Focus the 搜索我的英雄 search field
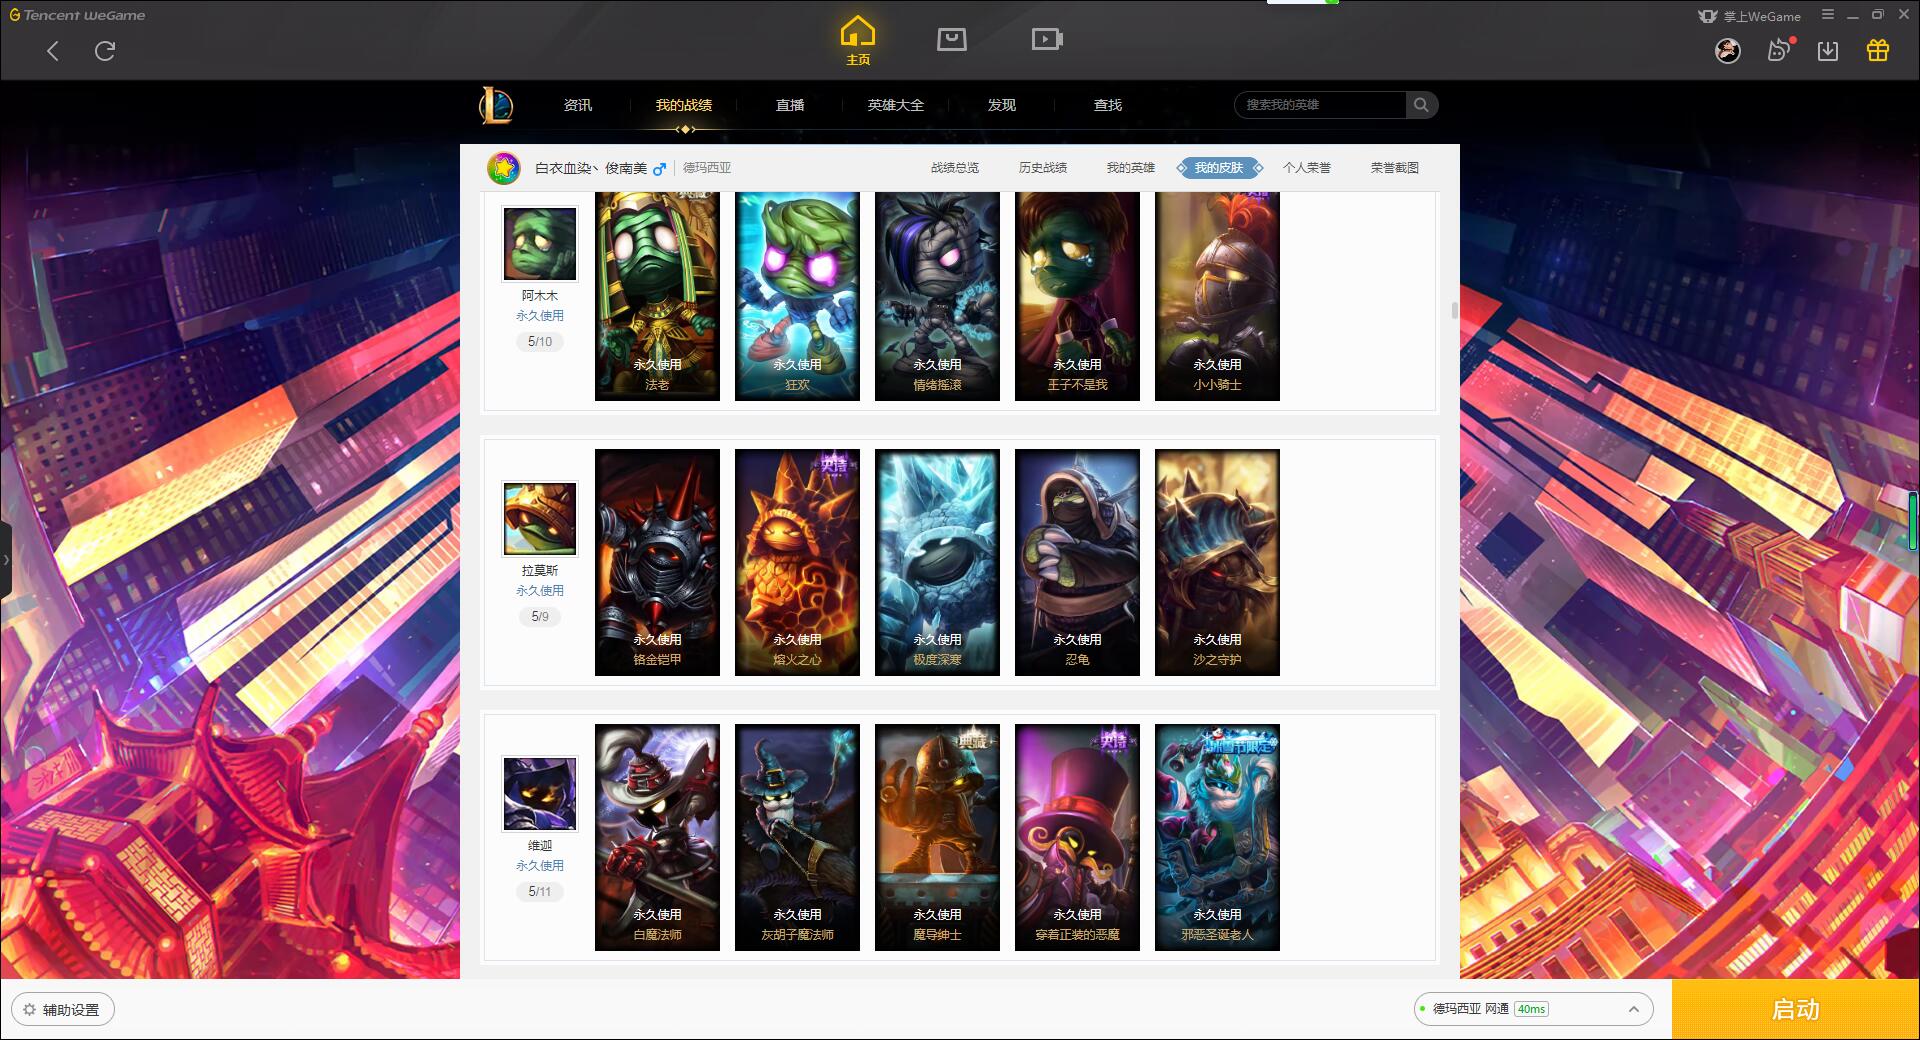Image resolution: width=1920 pixels, height=1040 pixels. point(1321,105)
